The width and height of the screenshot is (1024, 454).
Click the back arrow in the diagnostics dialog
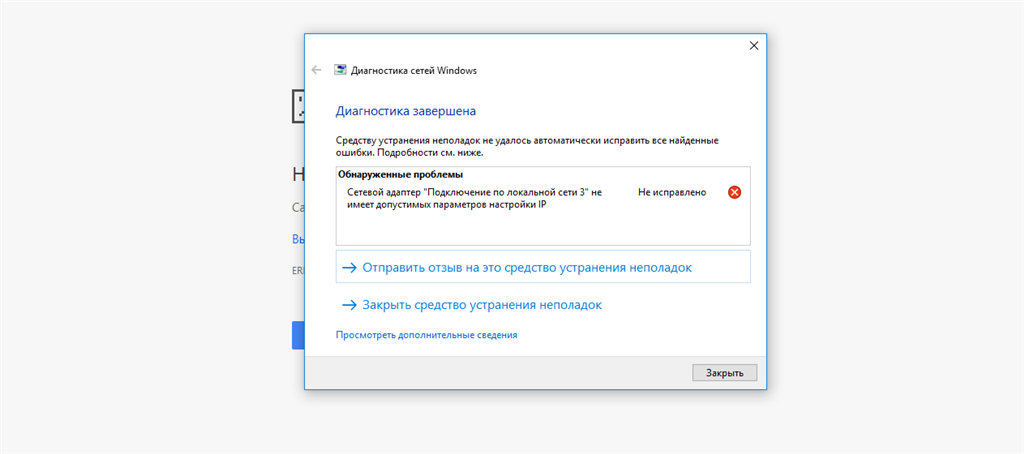click(317, 71)
